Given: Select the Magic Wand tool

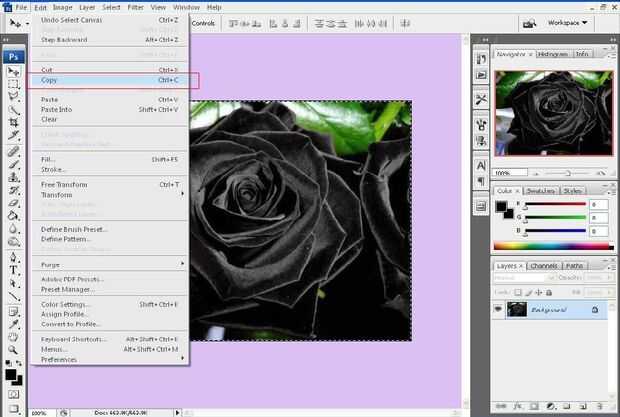Looking at the screenshot, I should [x=13, y=109].
